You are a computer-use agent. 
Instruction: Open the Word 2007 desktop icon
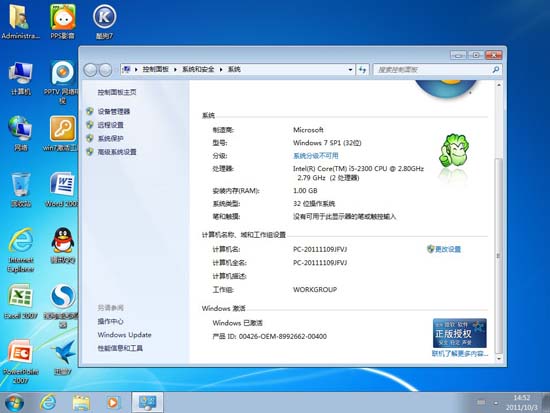tap(62, 189)
